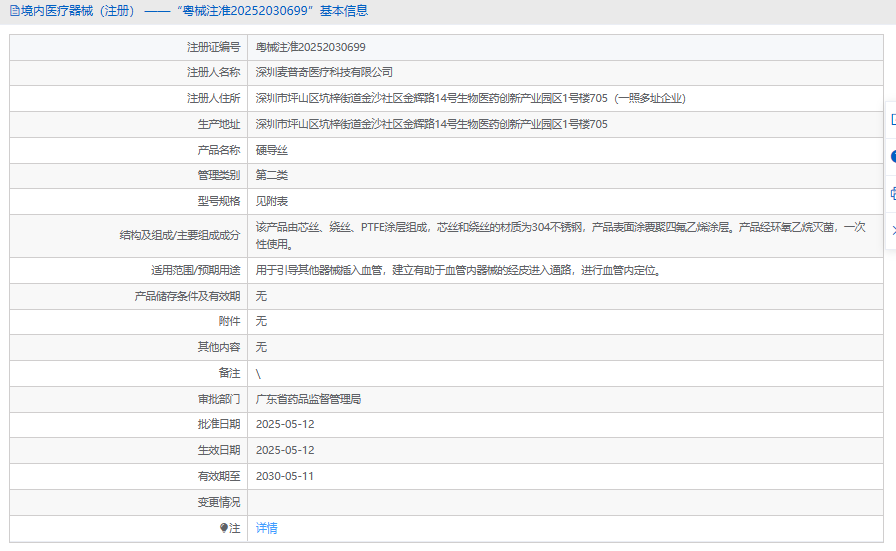The image size is (896, 551).
Task: Click the 变更情况 row label
Action: pyautogui.click(x=219, y=502)
